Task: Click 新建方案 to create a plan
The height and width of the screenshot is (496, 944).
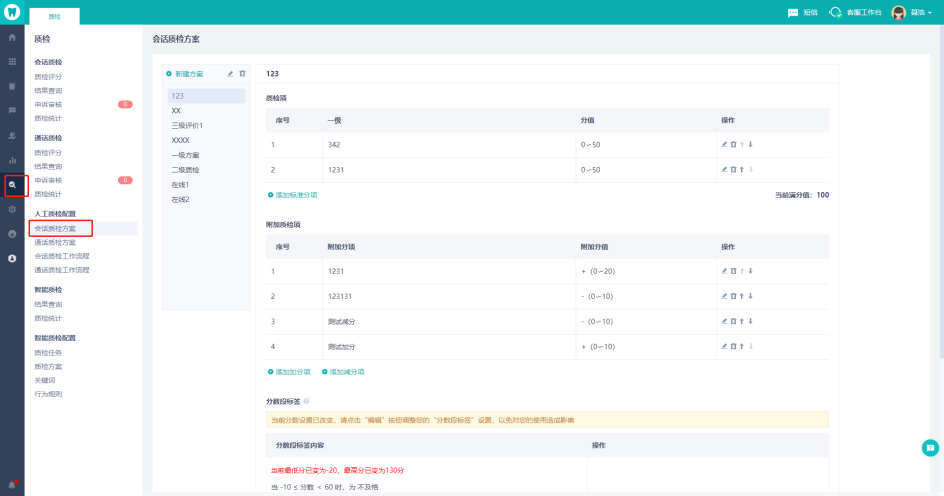Action: (185, 74)
